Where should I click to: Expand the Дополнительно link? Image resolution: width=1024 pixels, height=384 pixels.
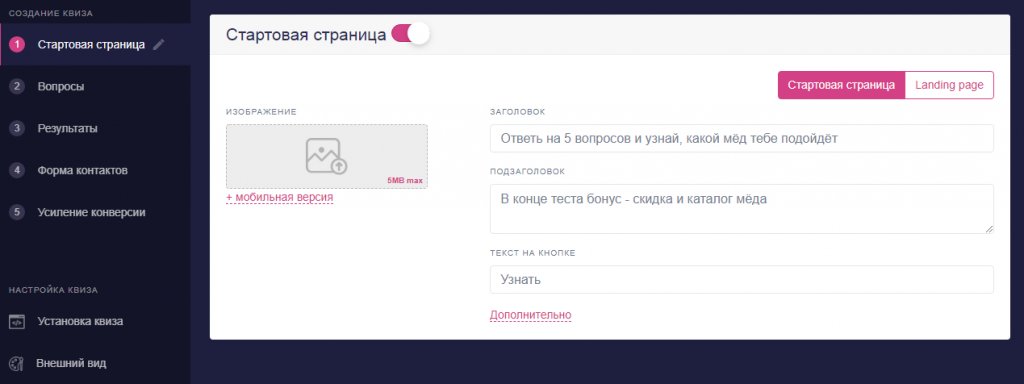pyautogui.click(x=530, y=315)
